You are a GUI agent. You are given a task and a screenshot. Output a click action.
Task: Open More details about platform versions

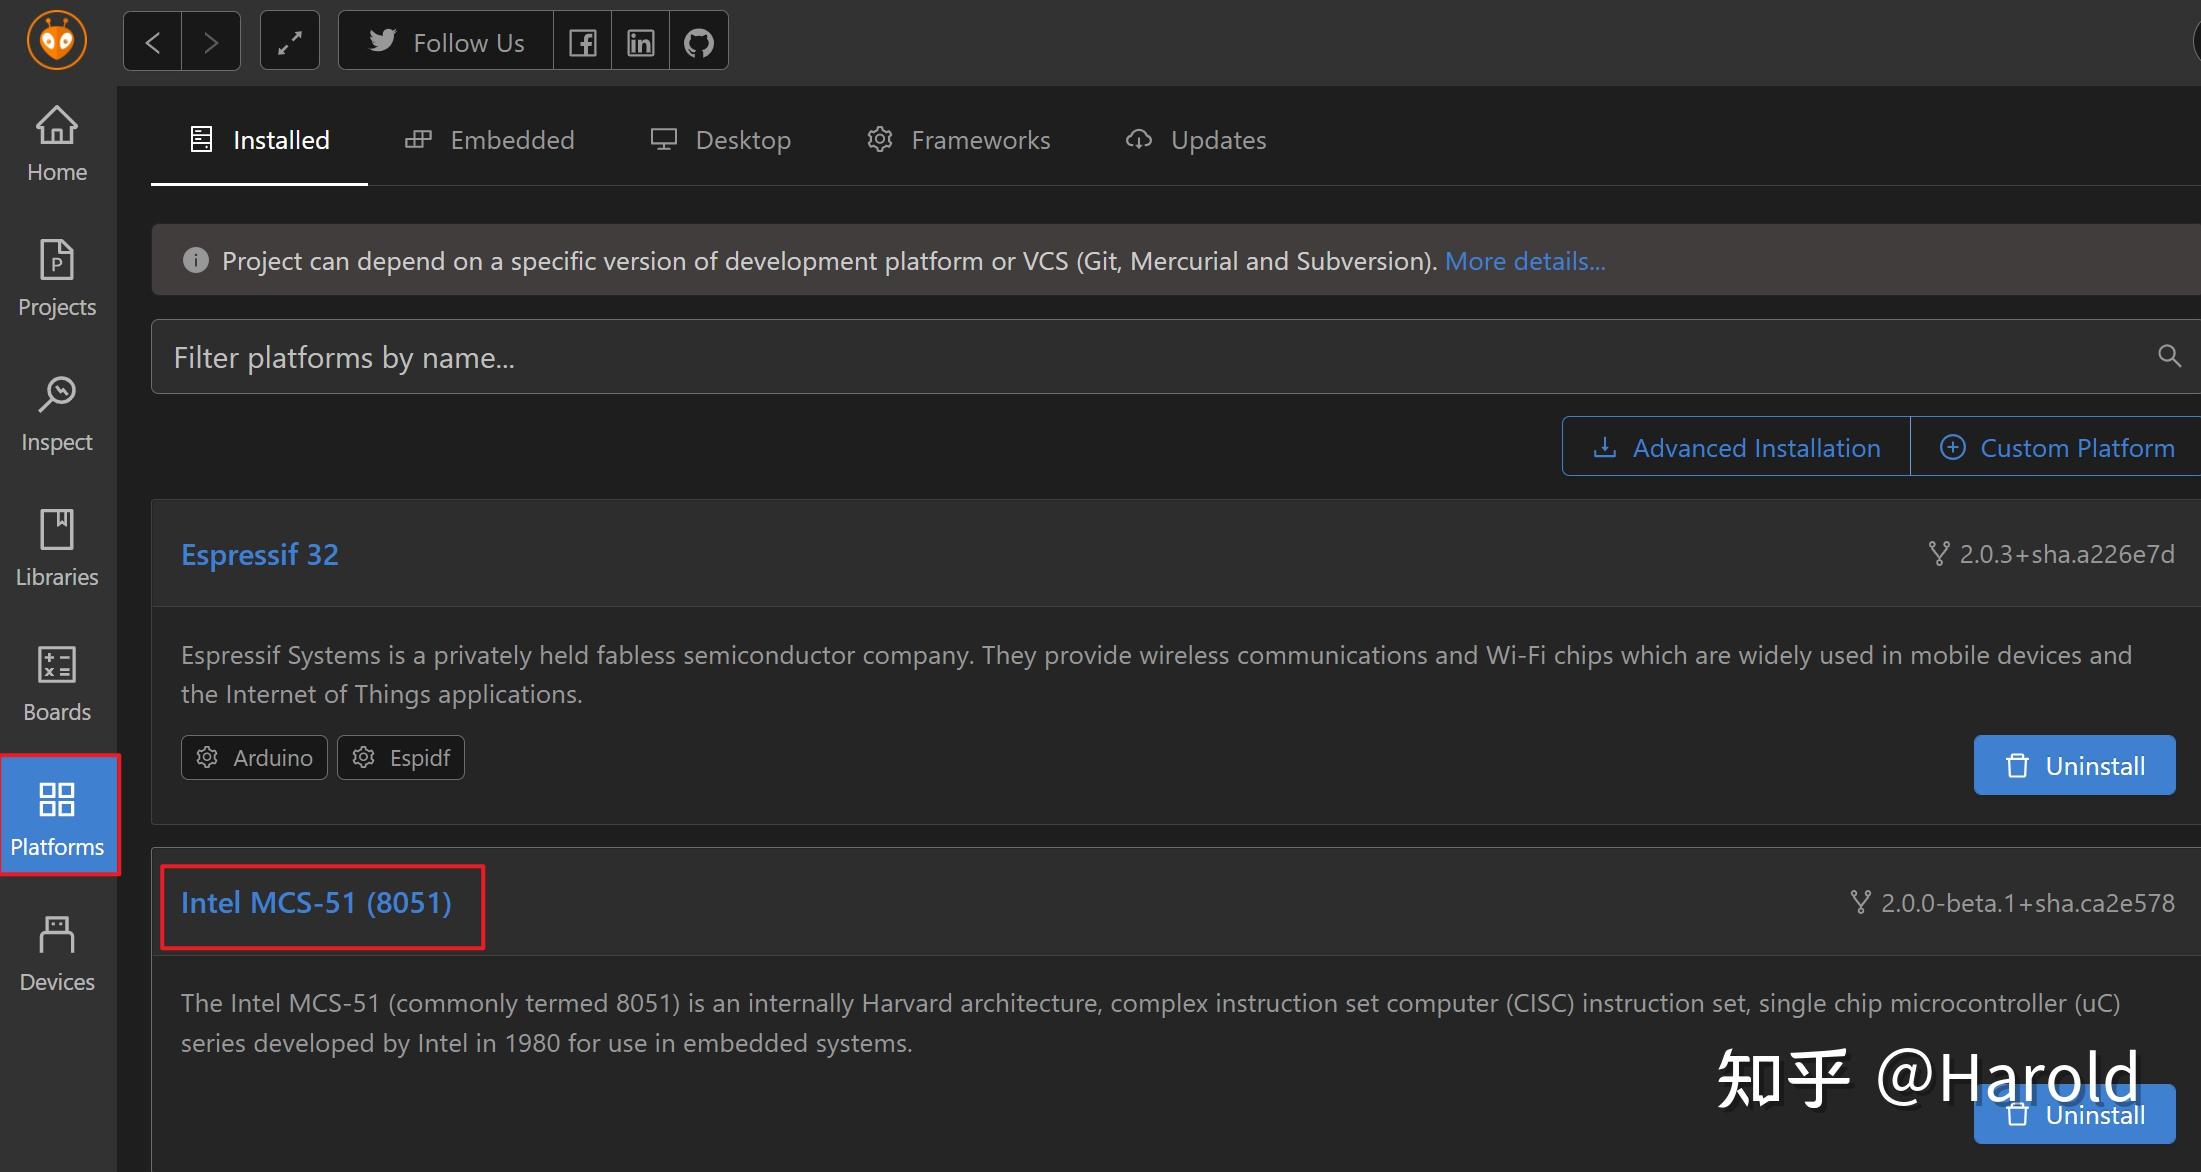(x=1523, y=260)
